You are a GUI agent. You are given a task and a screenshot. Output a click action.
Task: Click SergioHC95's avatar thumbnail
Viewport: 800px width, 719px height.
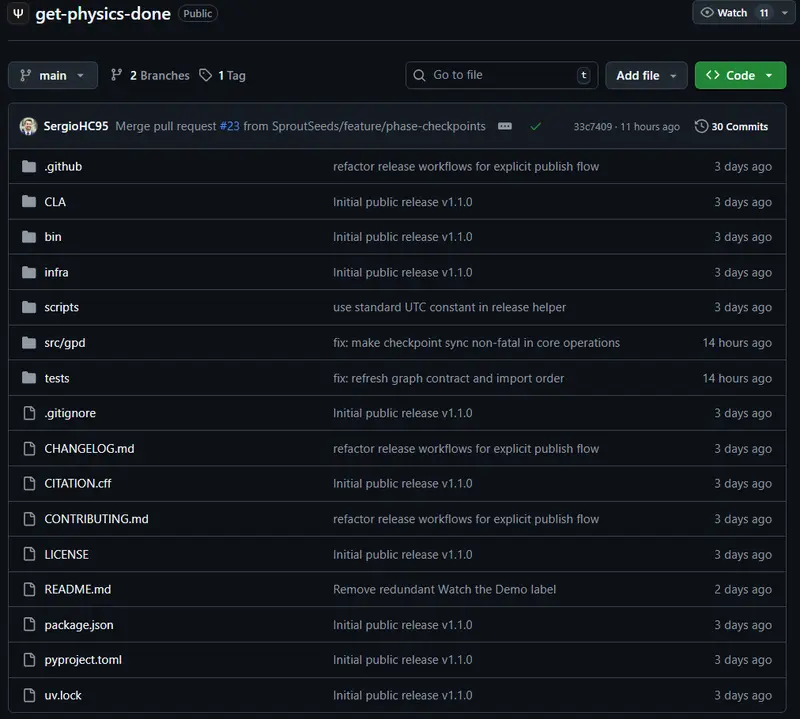28,127
